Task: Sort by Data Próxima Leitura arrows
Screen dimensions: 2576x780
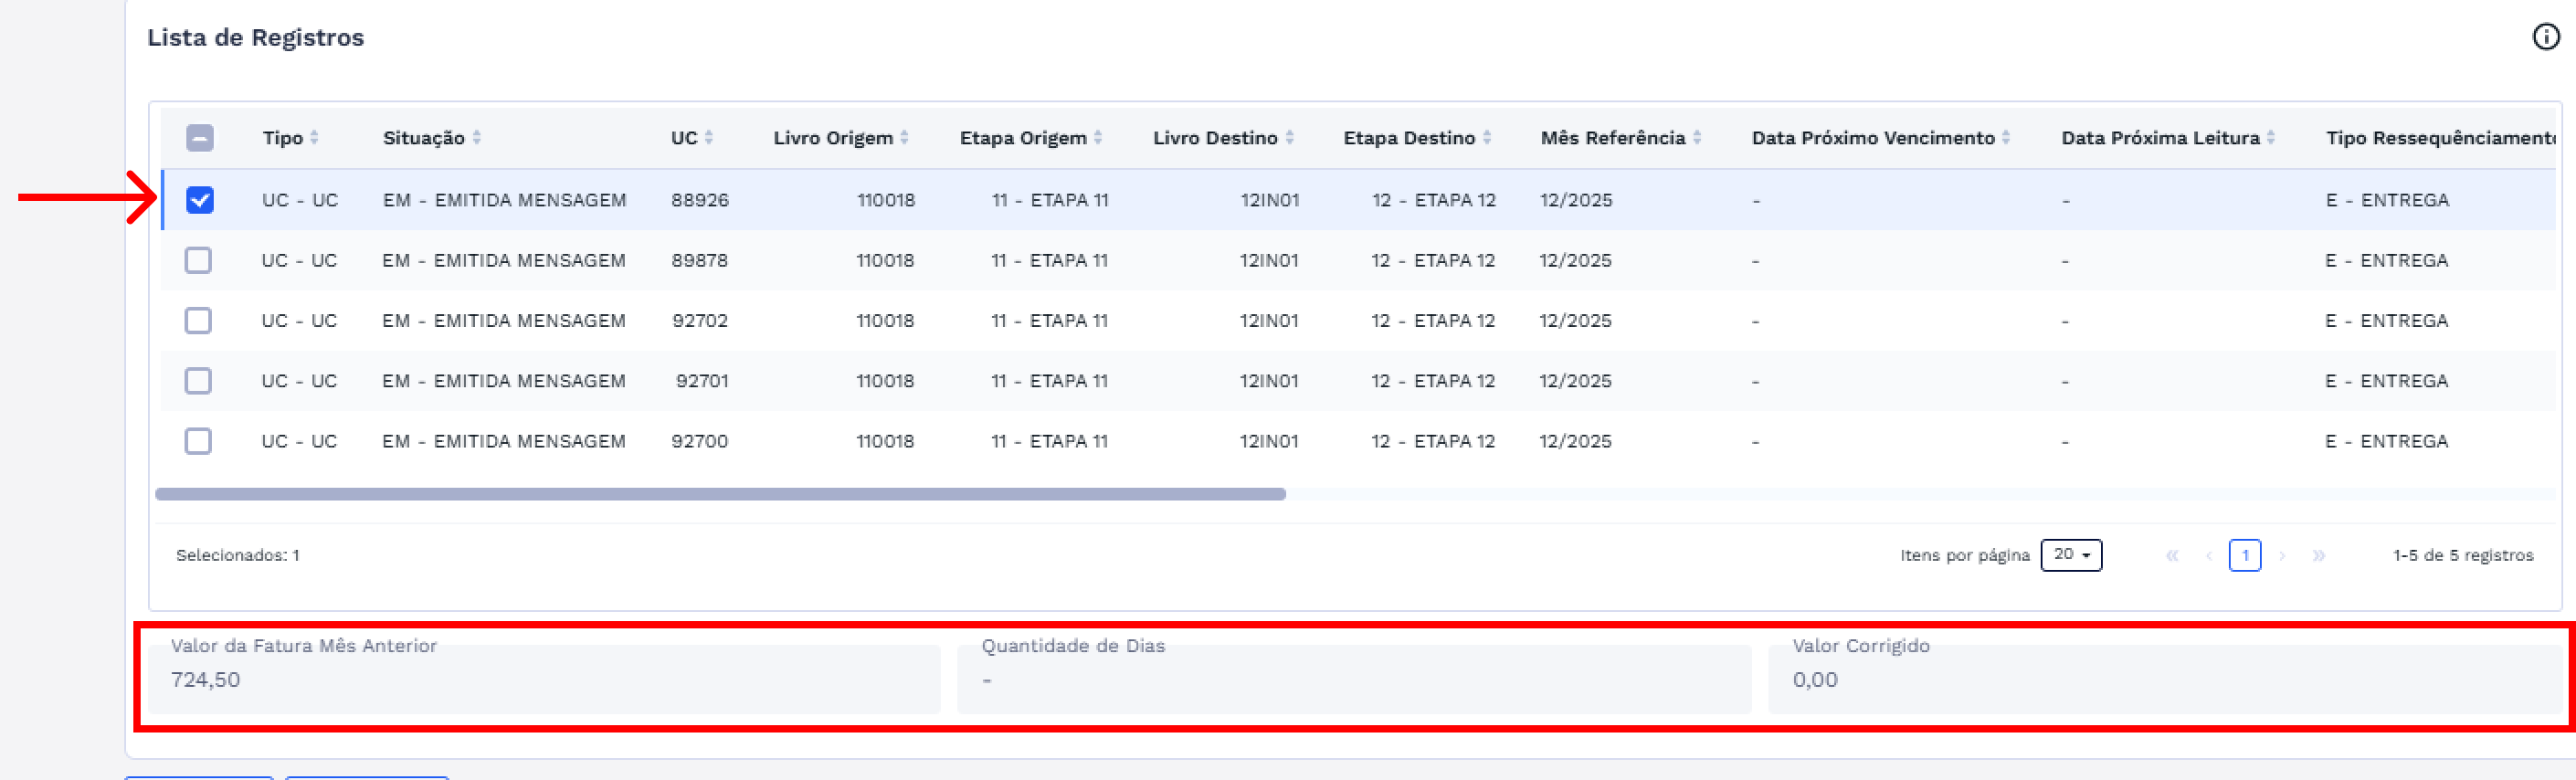Action: [2271, 138]
